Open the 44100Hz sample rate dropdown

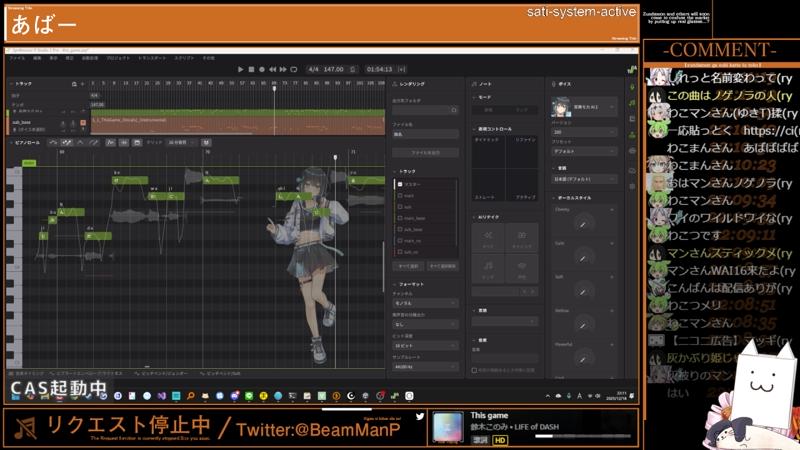[x=426, y=367]
